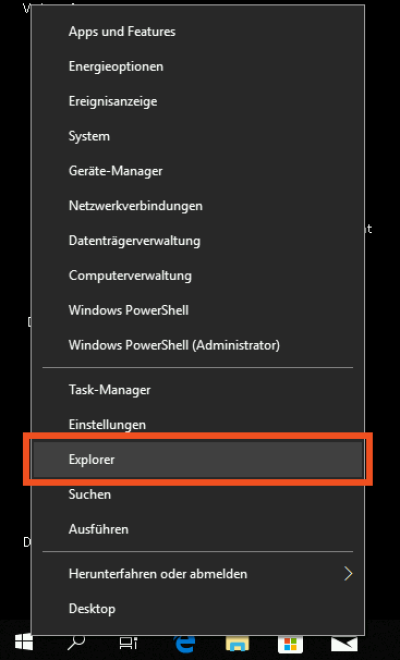Open Task View from the taskbar
400x660 pixels.
(x=128, y=643)
